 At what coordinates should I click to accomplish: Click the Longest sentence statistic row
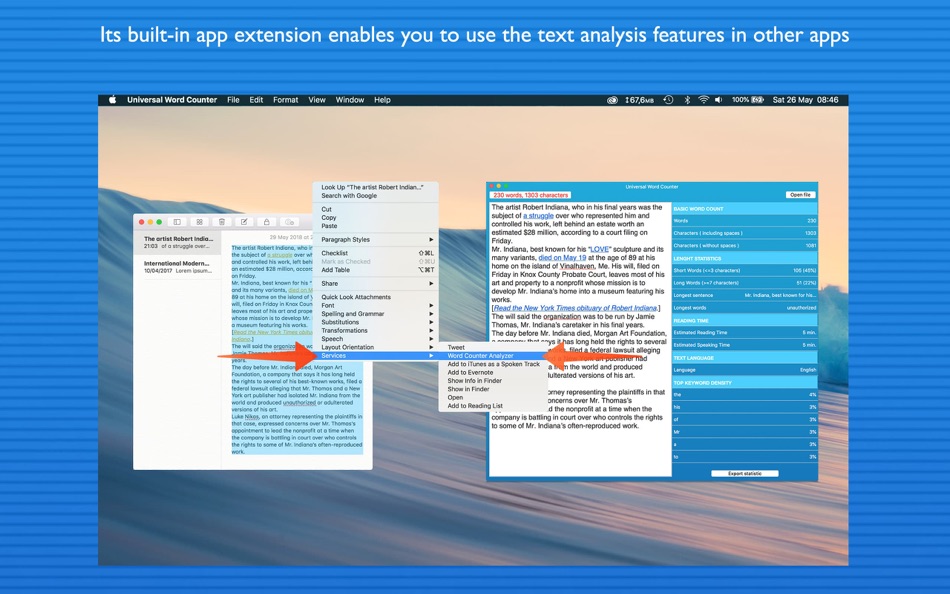[745, 295]
